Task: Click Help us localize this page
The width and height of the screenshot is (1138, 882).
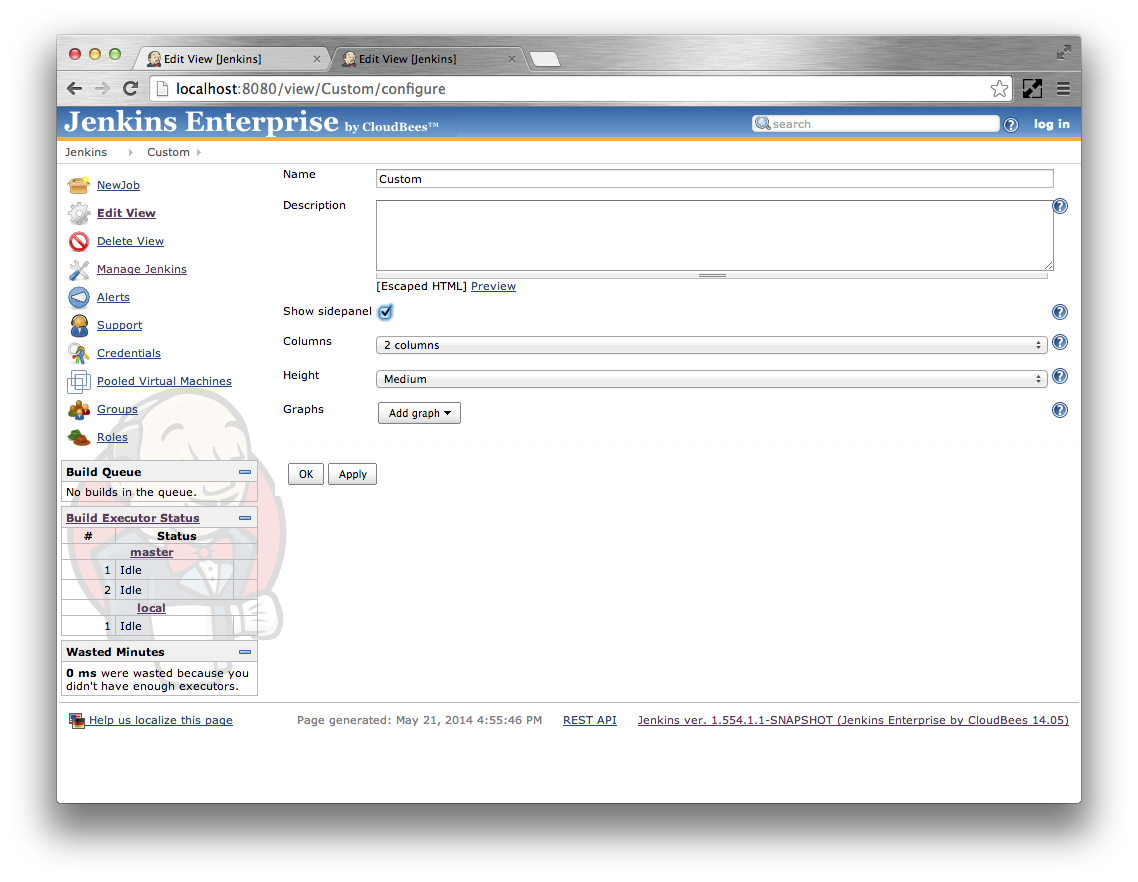Action: [x=160, y=720]
